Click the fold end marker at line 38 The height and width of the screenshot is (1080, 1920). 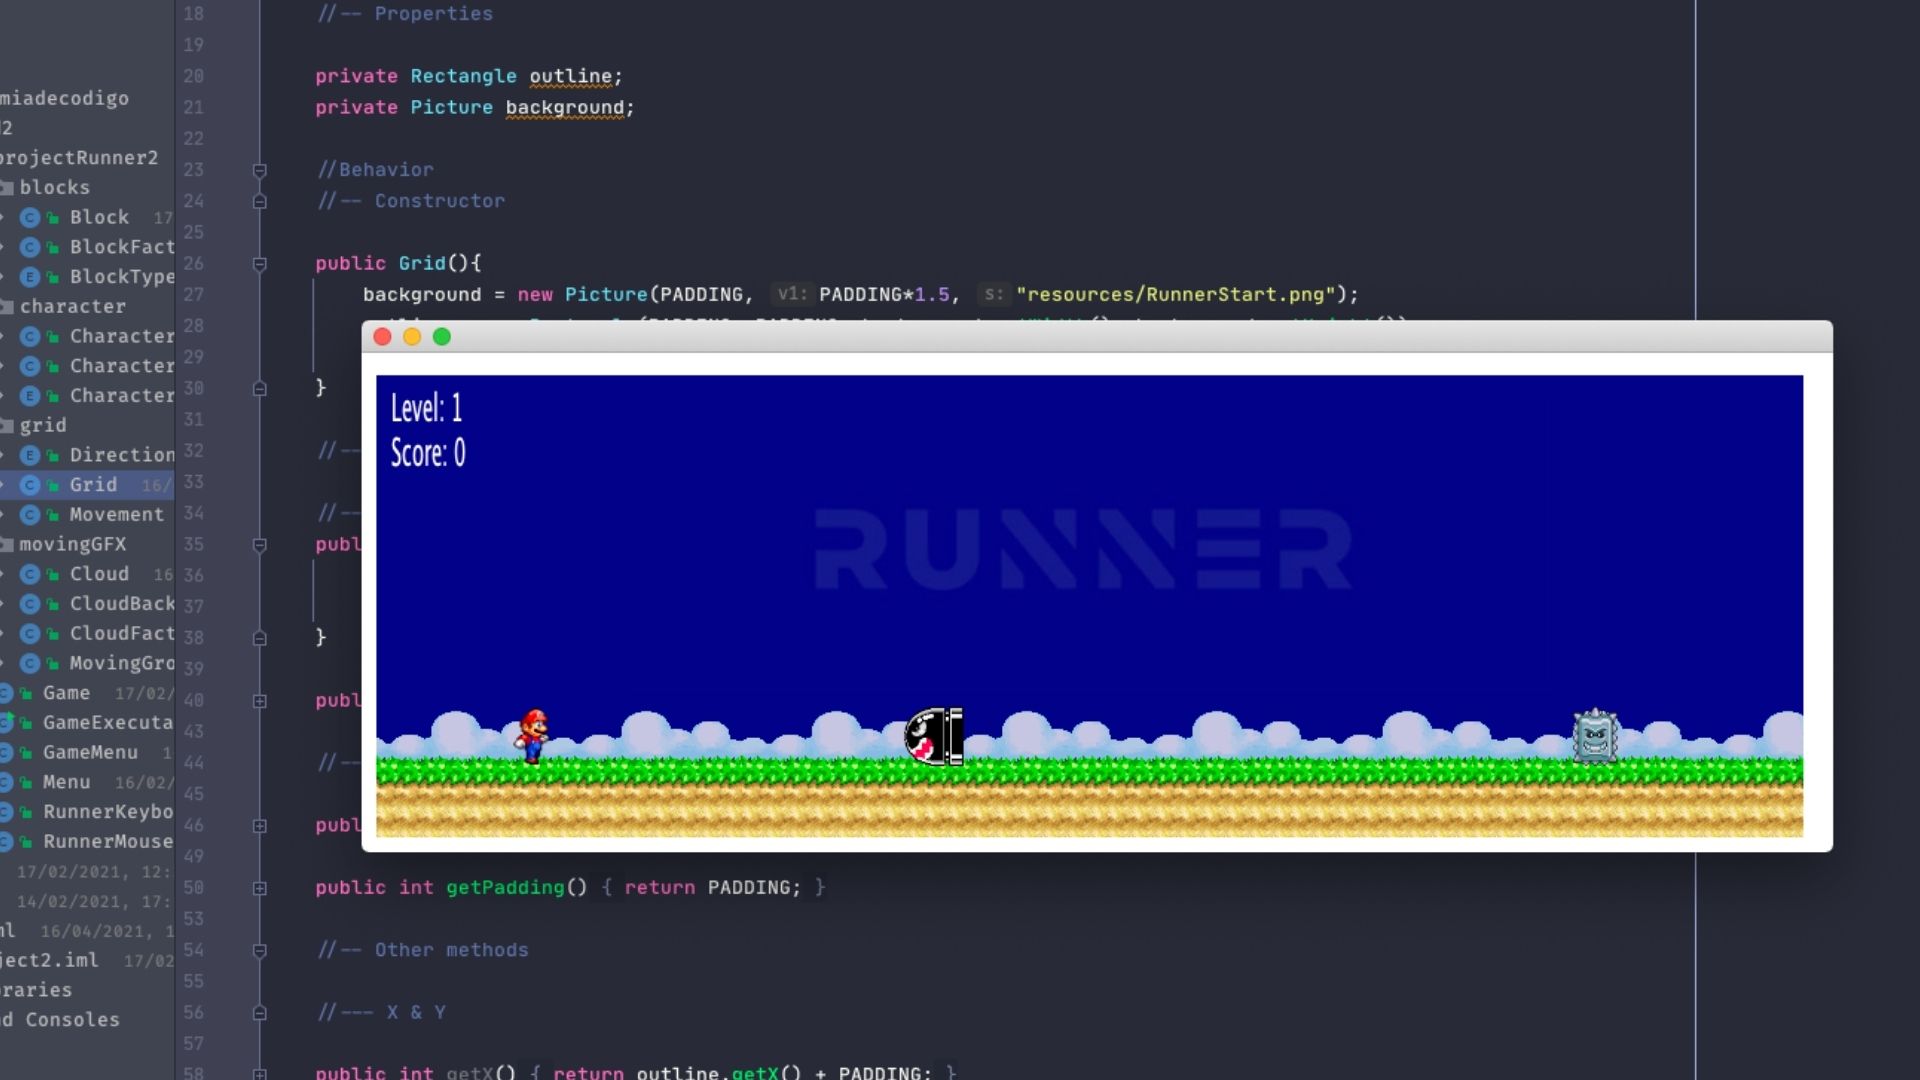259,638
